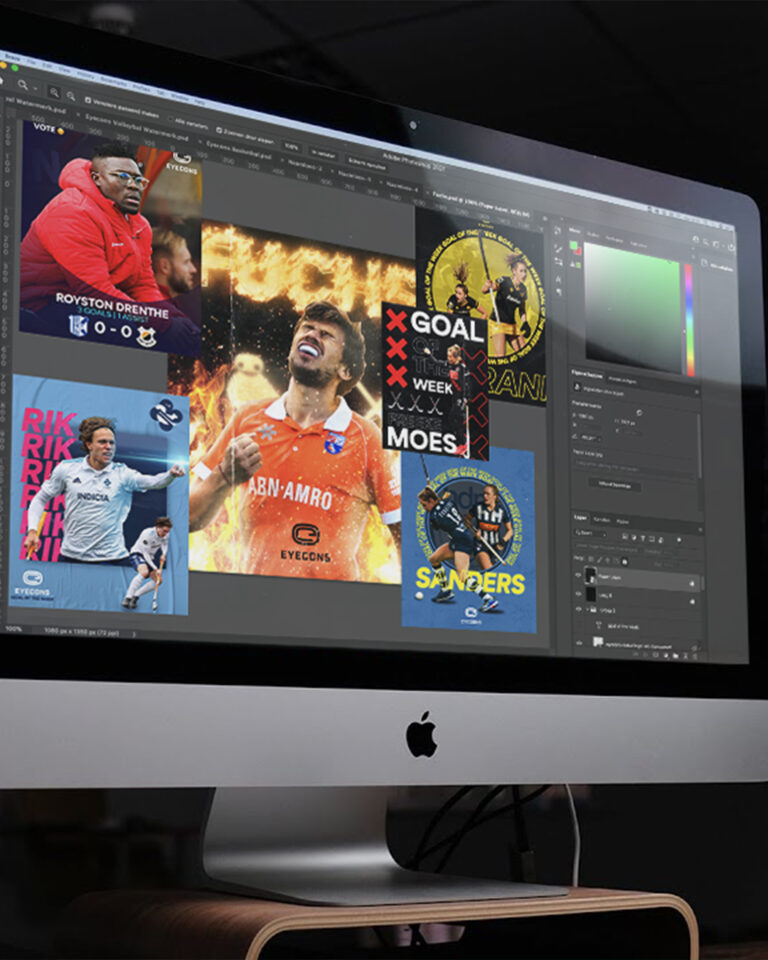Switch to second tab beside Eigenschappen
The width and height of the screenshot is (768, 960).
623,380
